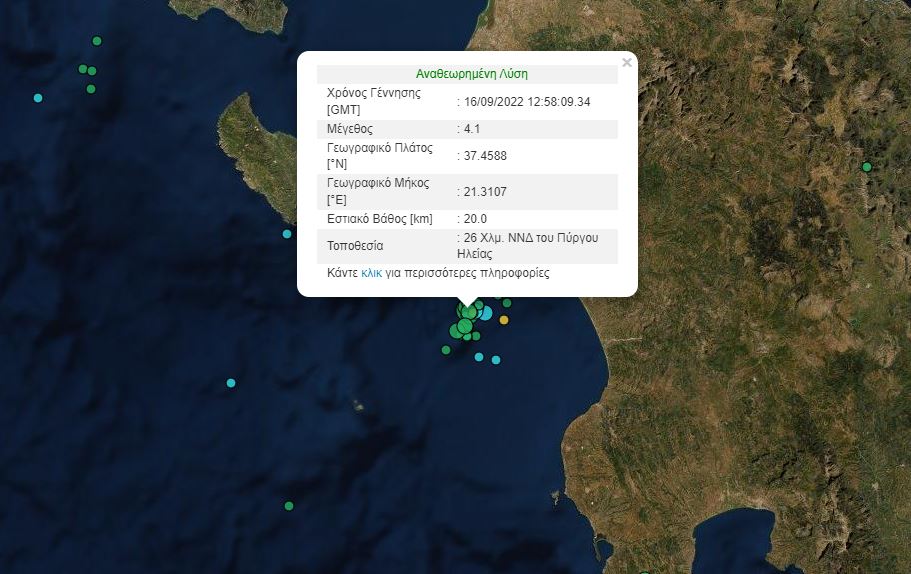Click the 'Γεωγραφικό Πλάτος [°N]' label
This screenshot has width=911, height=574.
tap(380, 156)
